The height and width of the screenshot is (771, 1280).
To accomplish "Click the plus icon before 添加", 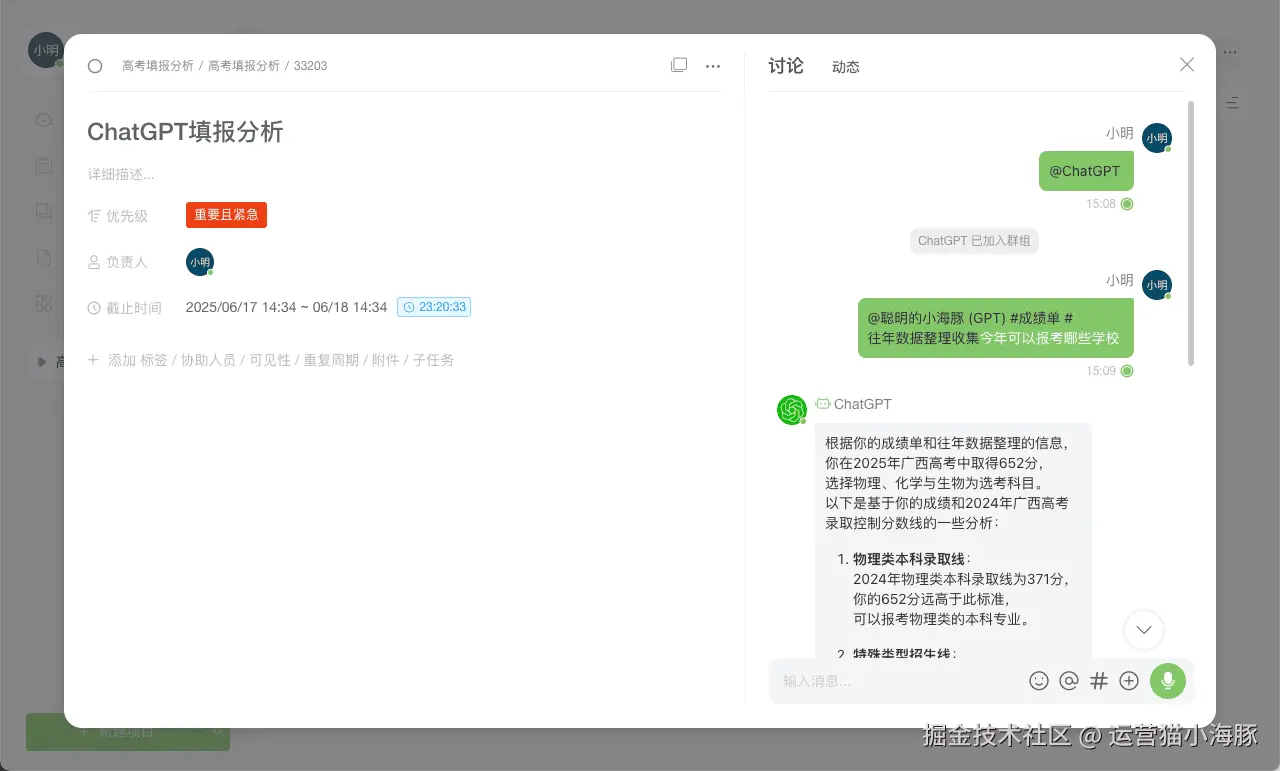I will point(93,359).
